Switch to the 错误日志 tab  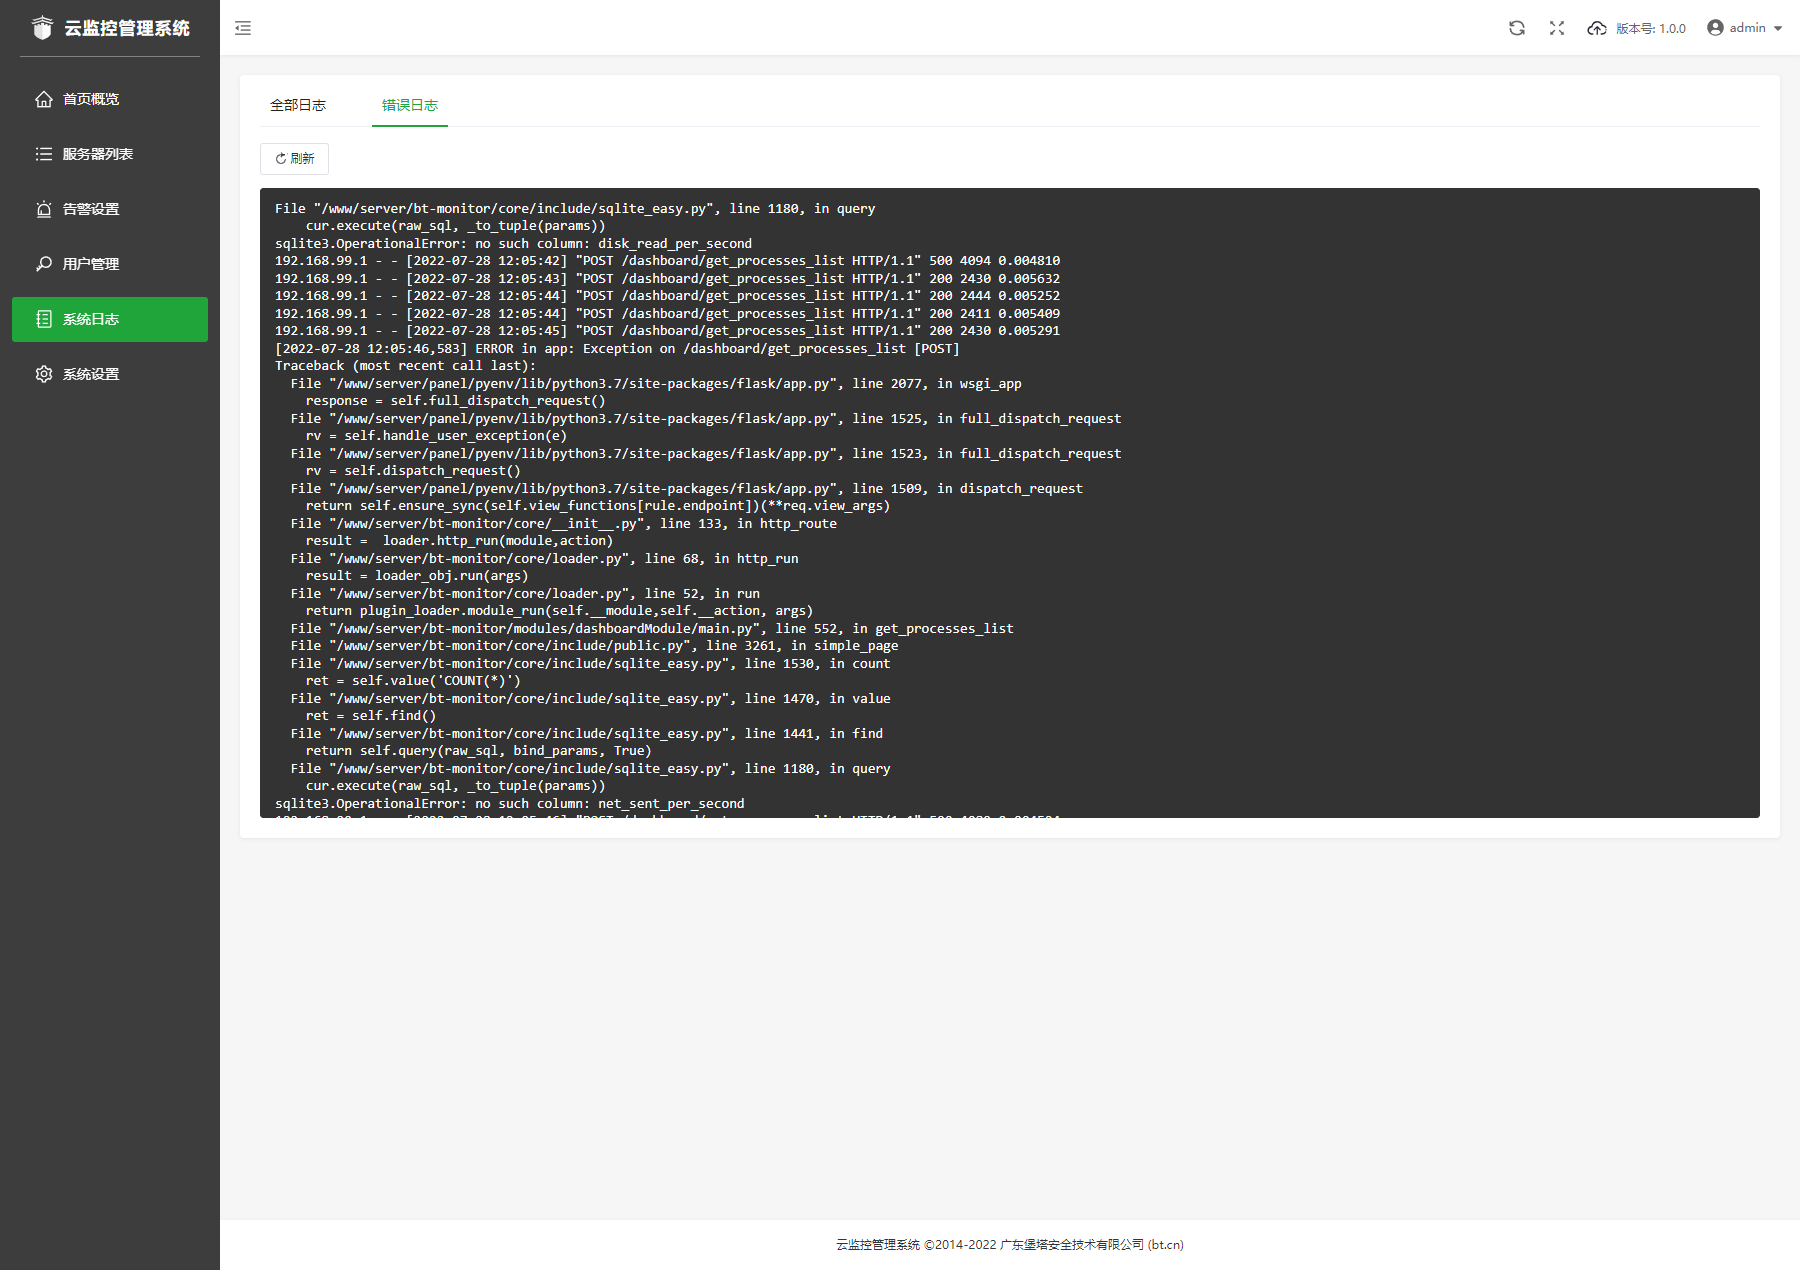tap(410, 105)
